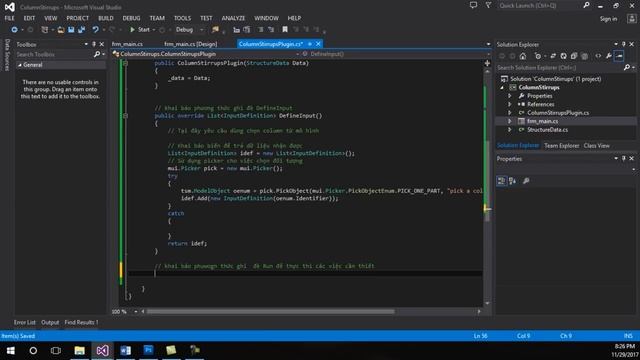Close the ColumnStirrupsPlugin.cs tab

[318, 44]
